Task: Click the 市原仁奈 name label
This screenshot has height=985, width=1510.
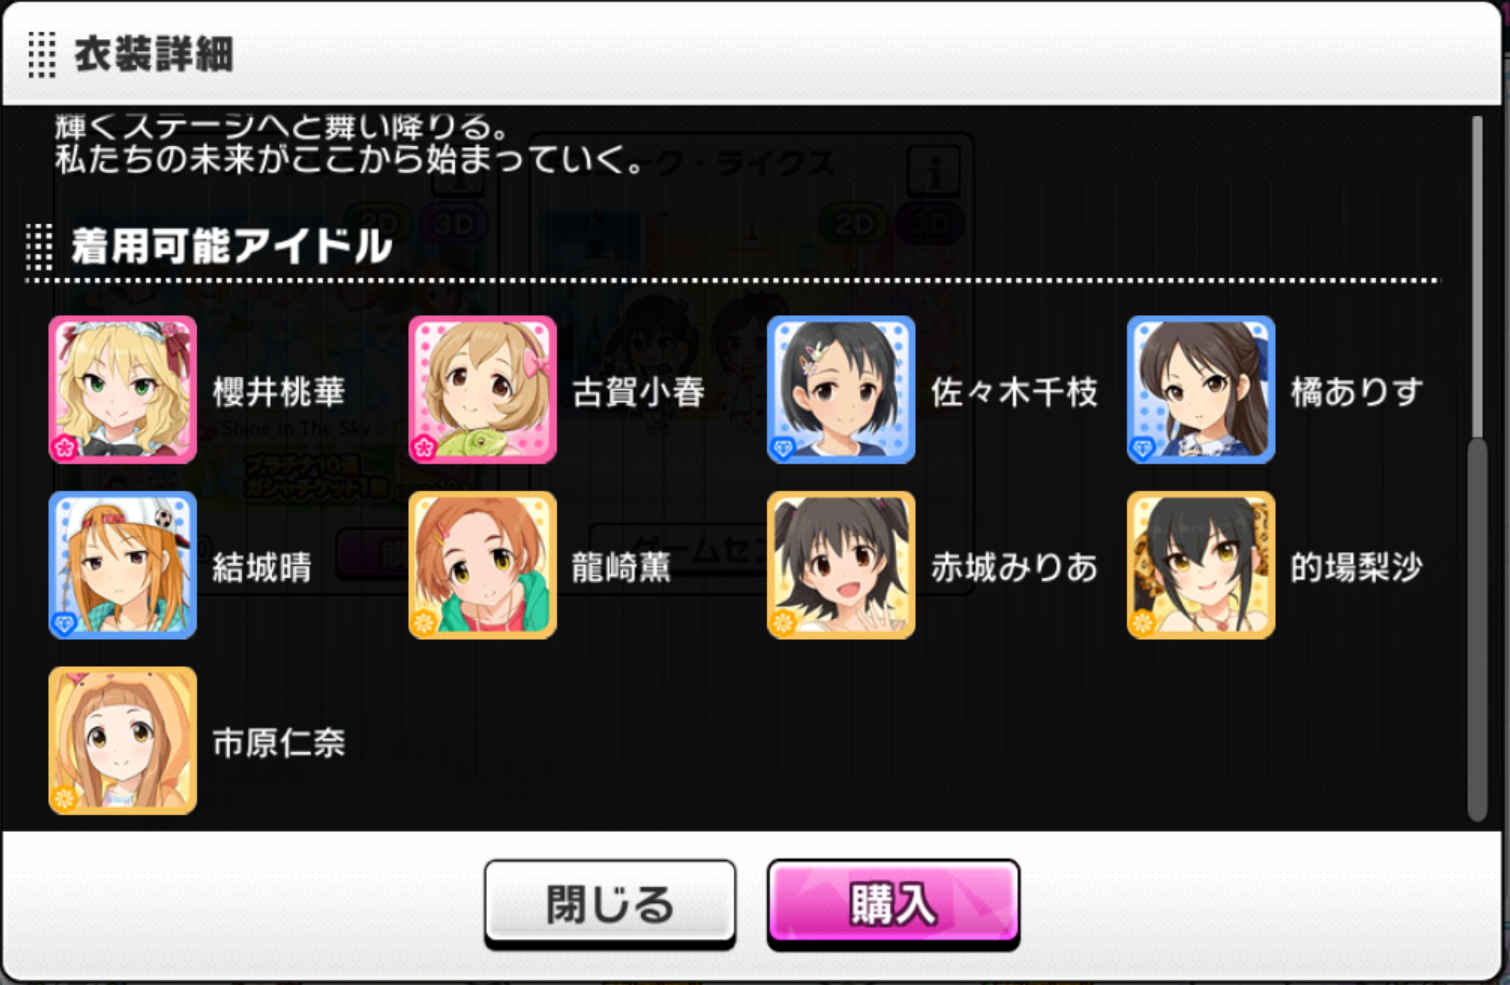Action: click(279, 742)
